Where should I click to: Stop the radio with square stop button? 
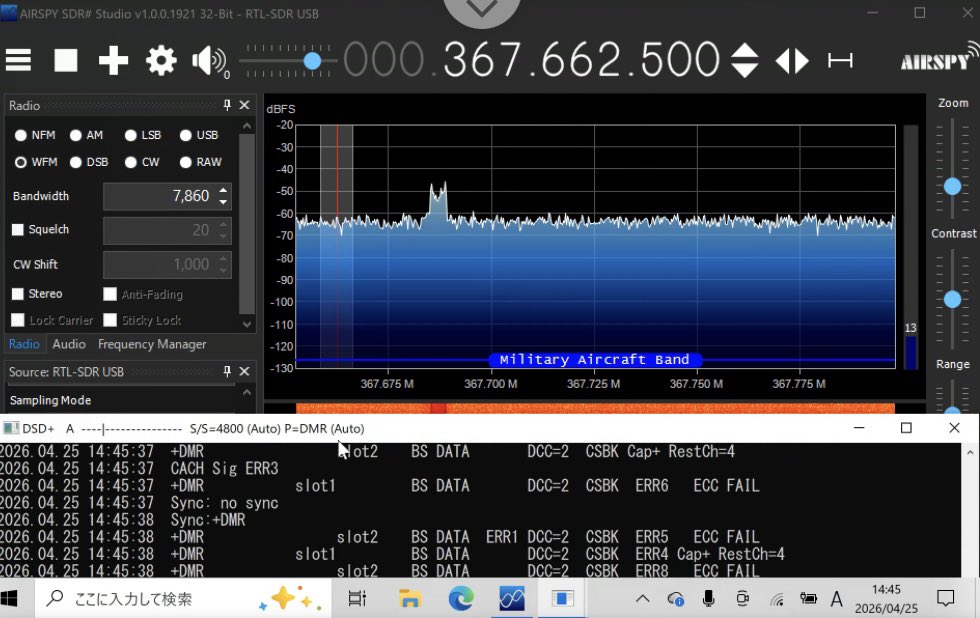point(66,61)
